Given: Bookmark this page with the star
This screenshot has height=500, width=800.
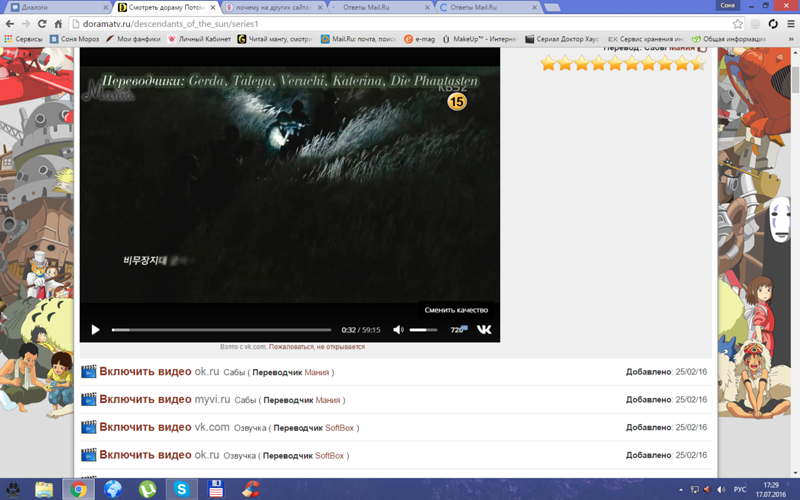Looking at the screenshot, I should pos(737,24).
